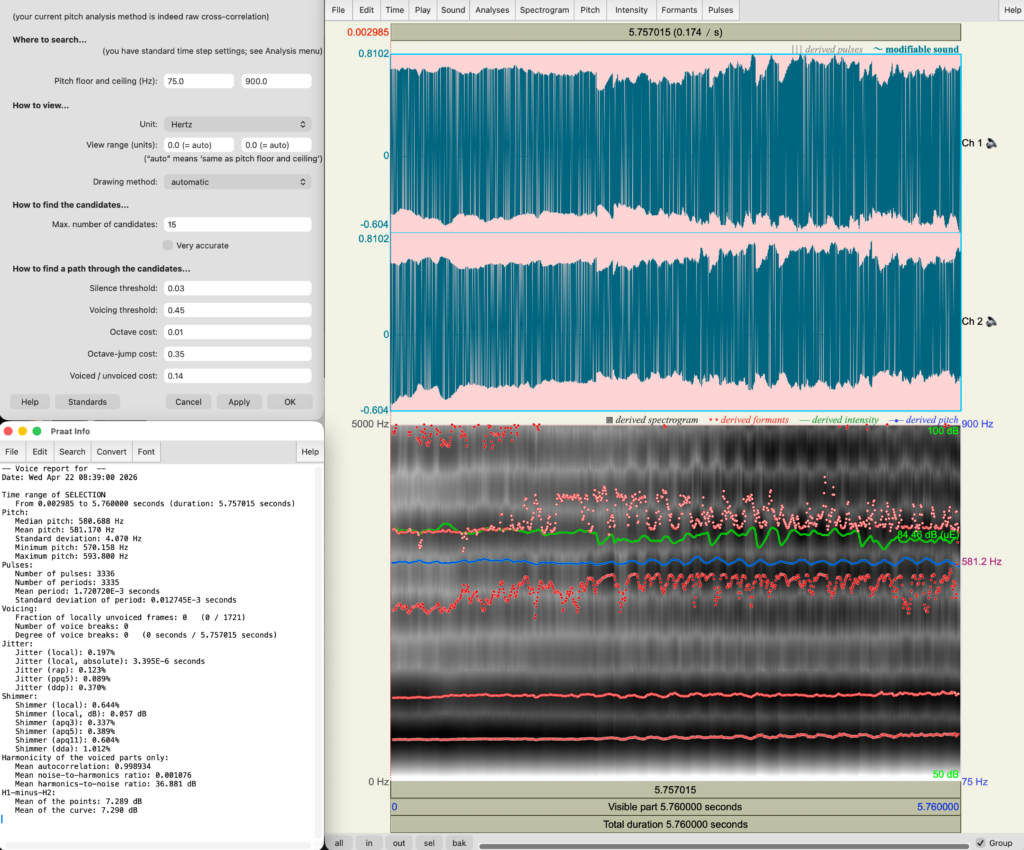The height and width of the screenshot is (850, 1024).
Task: Open the Drawing method dropdown
Action: point(237,182)
